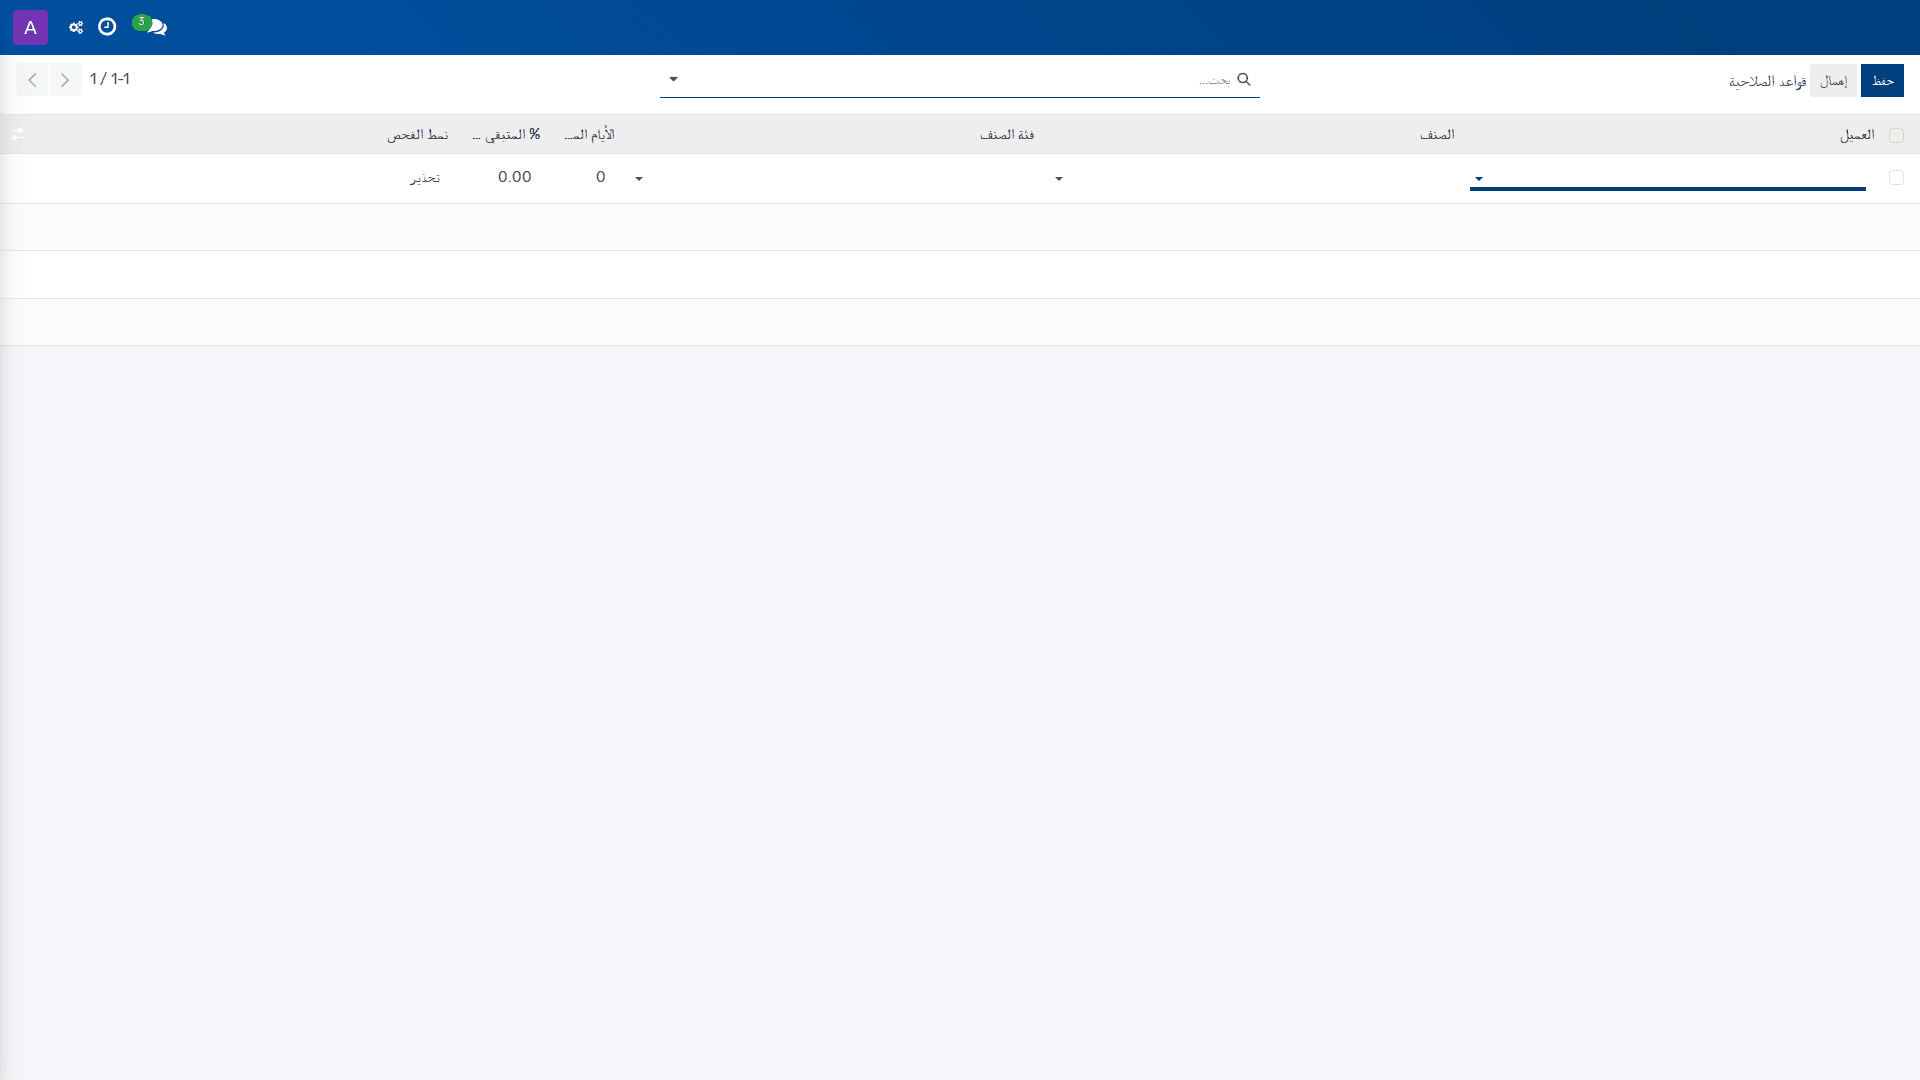
Task: Open the debug tools gear icon
Action: click(76, 27)
